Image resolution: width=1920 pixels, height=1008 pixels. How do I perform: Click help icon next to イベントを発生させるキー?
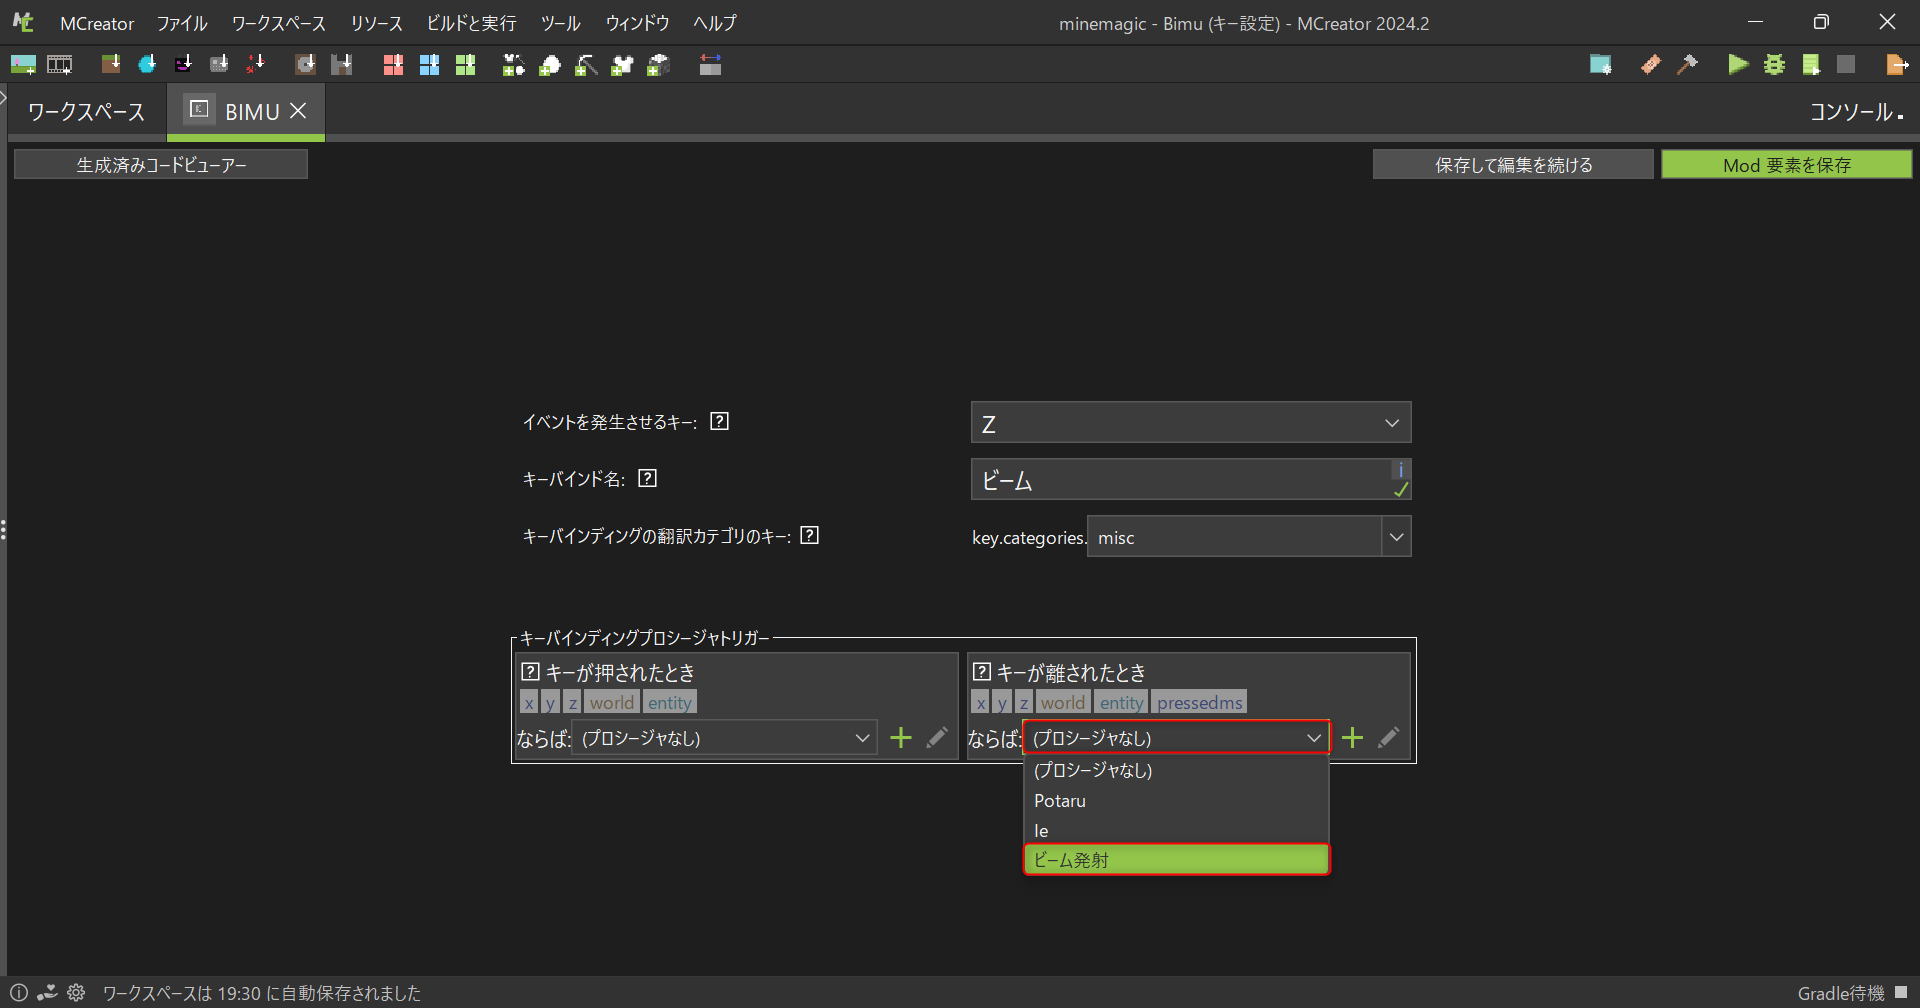tap(719, 421)
